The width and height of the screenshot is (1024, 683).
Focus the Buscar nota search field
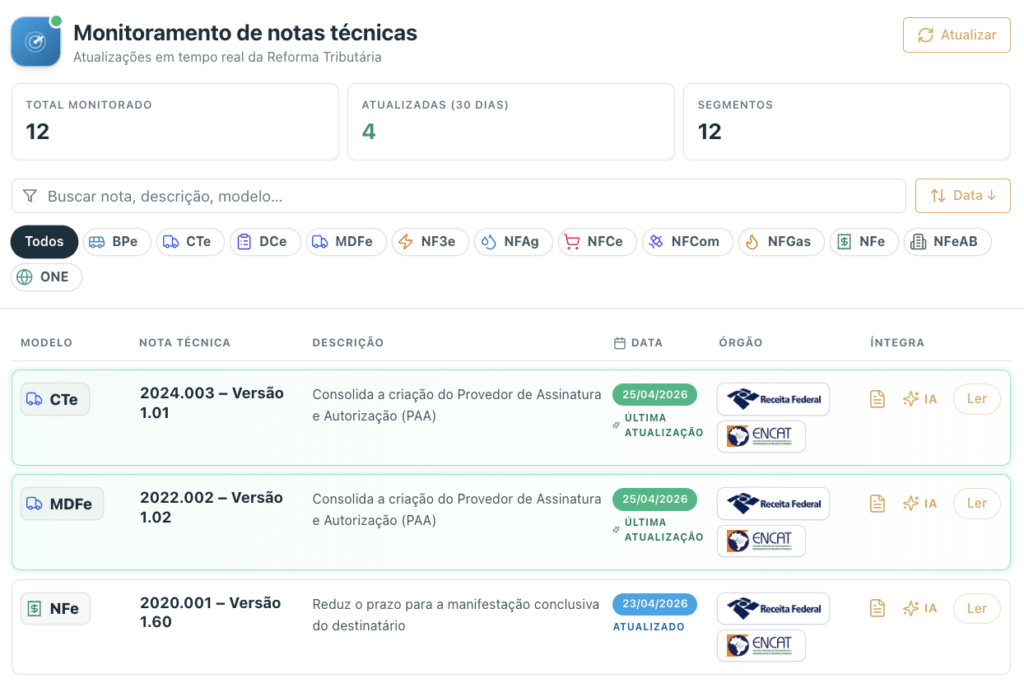pyautogui.click(x=470, y=196)
